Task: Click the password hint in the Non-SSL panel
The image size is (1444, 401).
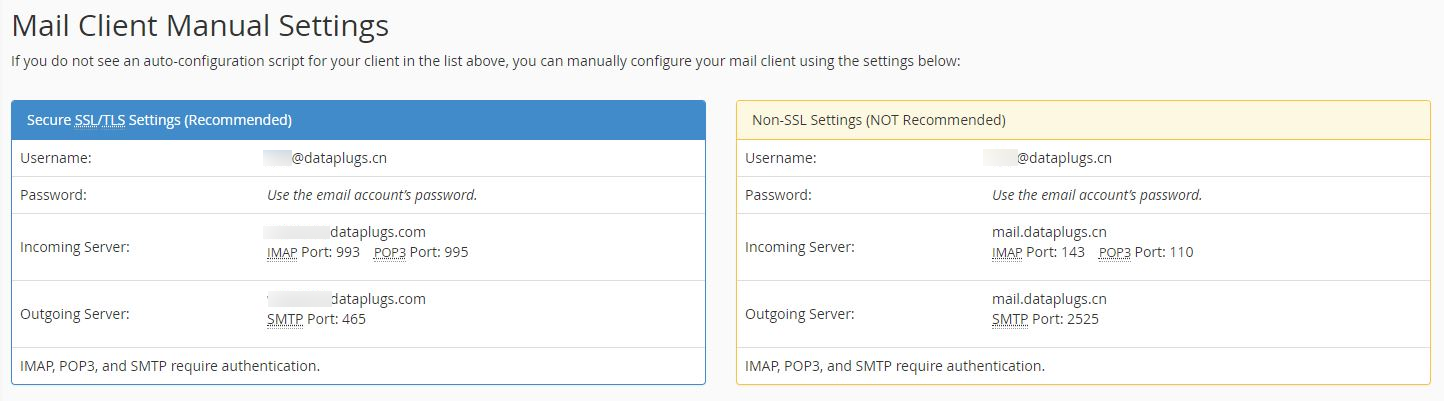Action: click(1097, 195)
